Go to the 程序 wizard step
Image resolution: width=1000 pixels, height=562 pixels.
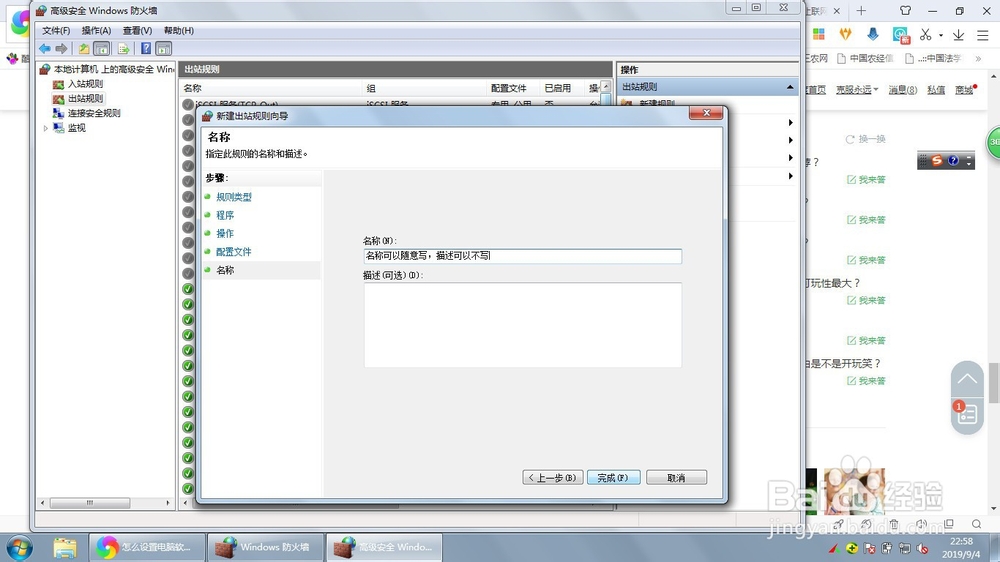[224, 215]
